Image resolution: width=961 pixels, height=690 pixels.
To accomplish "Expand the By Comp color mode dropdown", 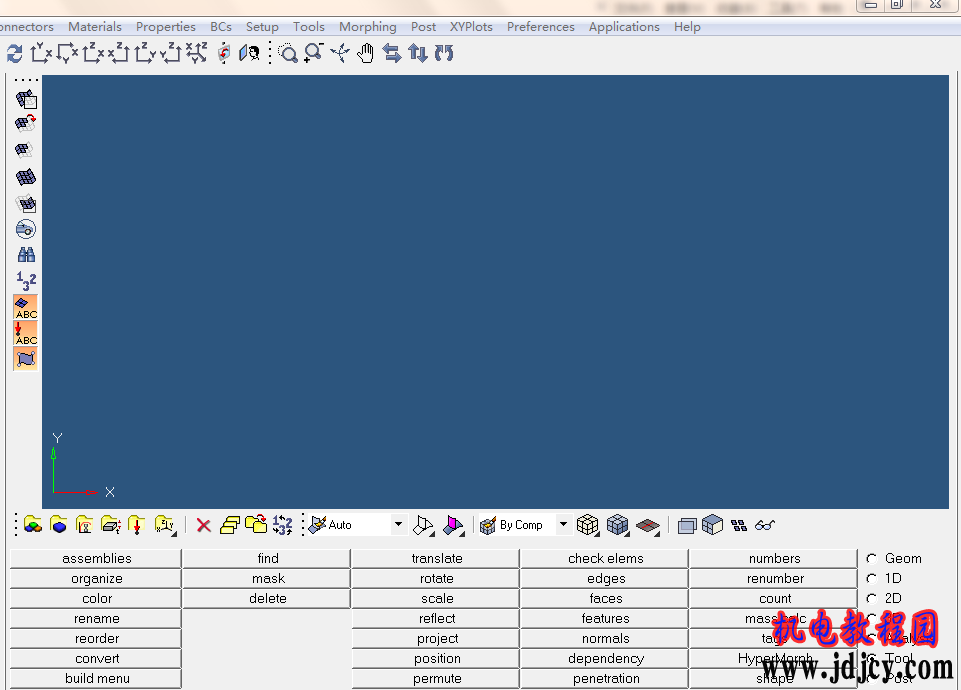I will 563,525.
